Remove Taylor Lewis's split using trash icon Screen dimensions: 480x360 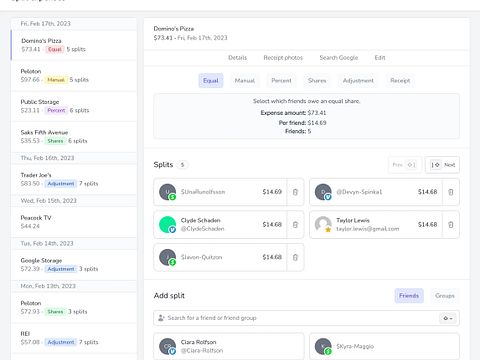(x=451, y=225)
